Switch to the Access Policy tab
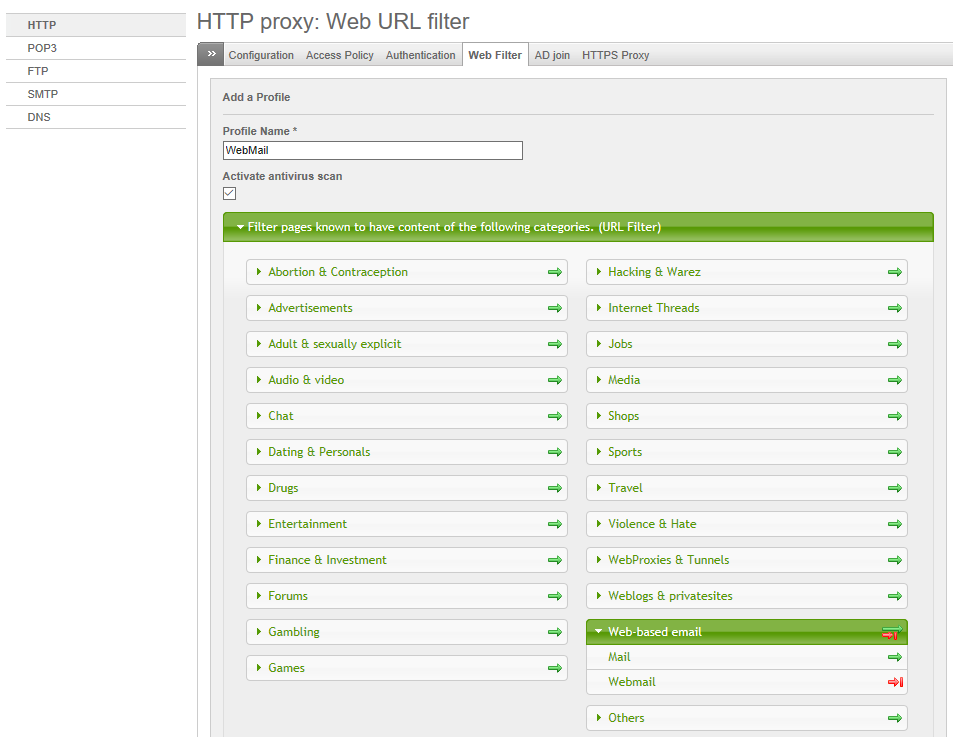The image size is (953, 737). (339, 55)
